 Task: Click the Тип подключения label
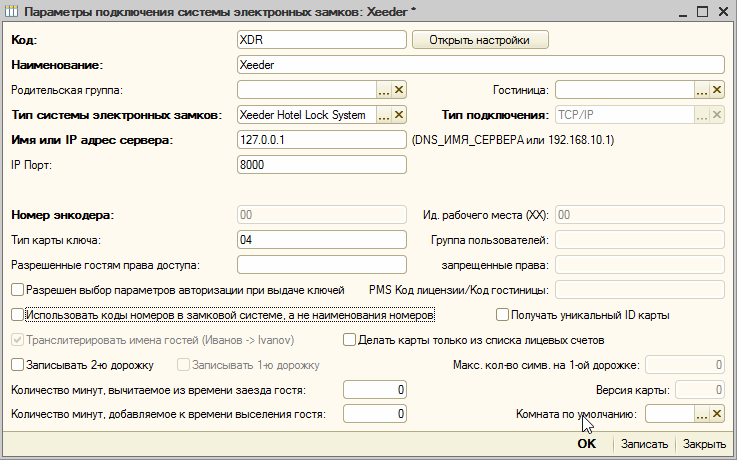click(x=495, y=115)
